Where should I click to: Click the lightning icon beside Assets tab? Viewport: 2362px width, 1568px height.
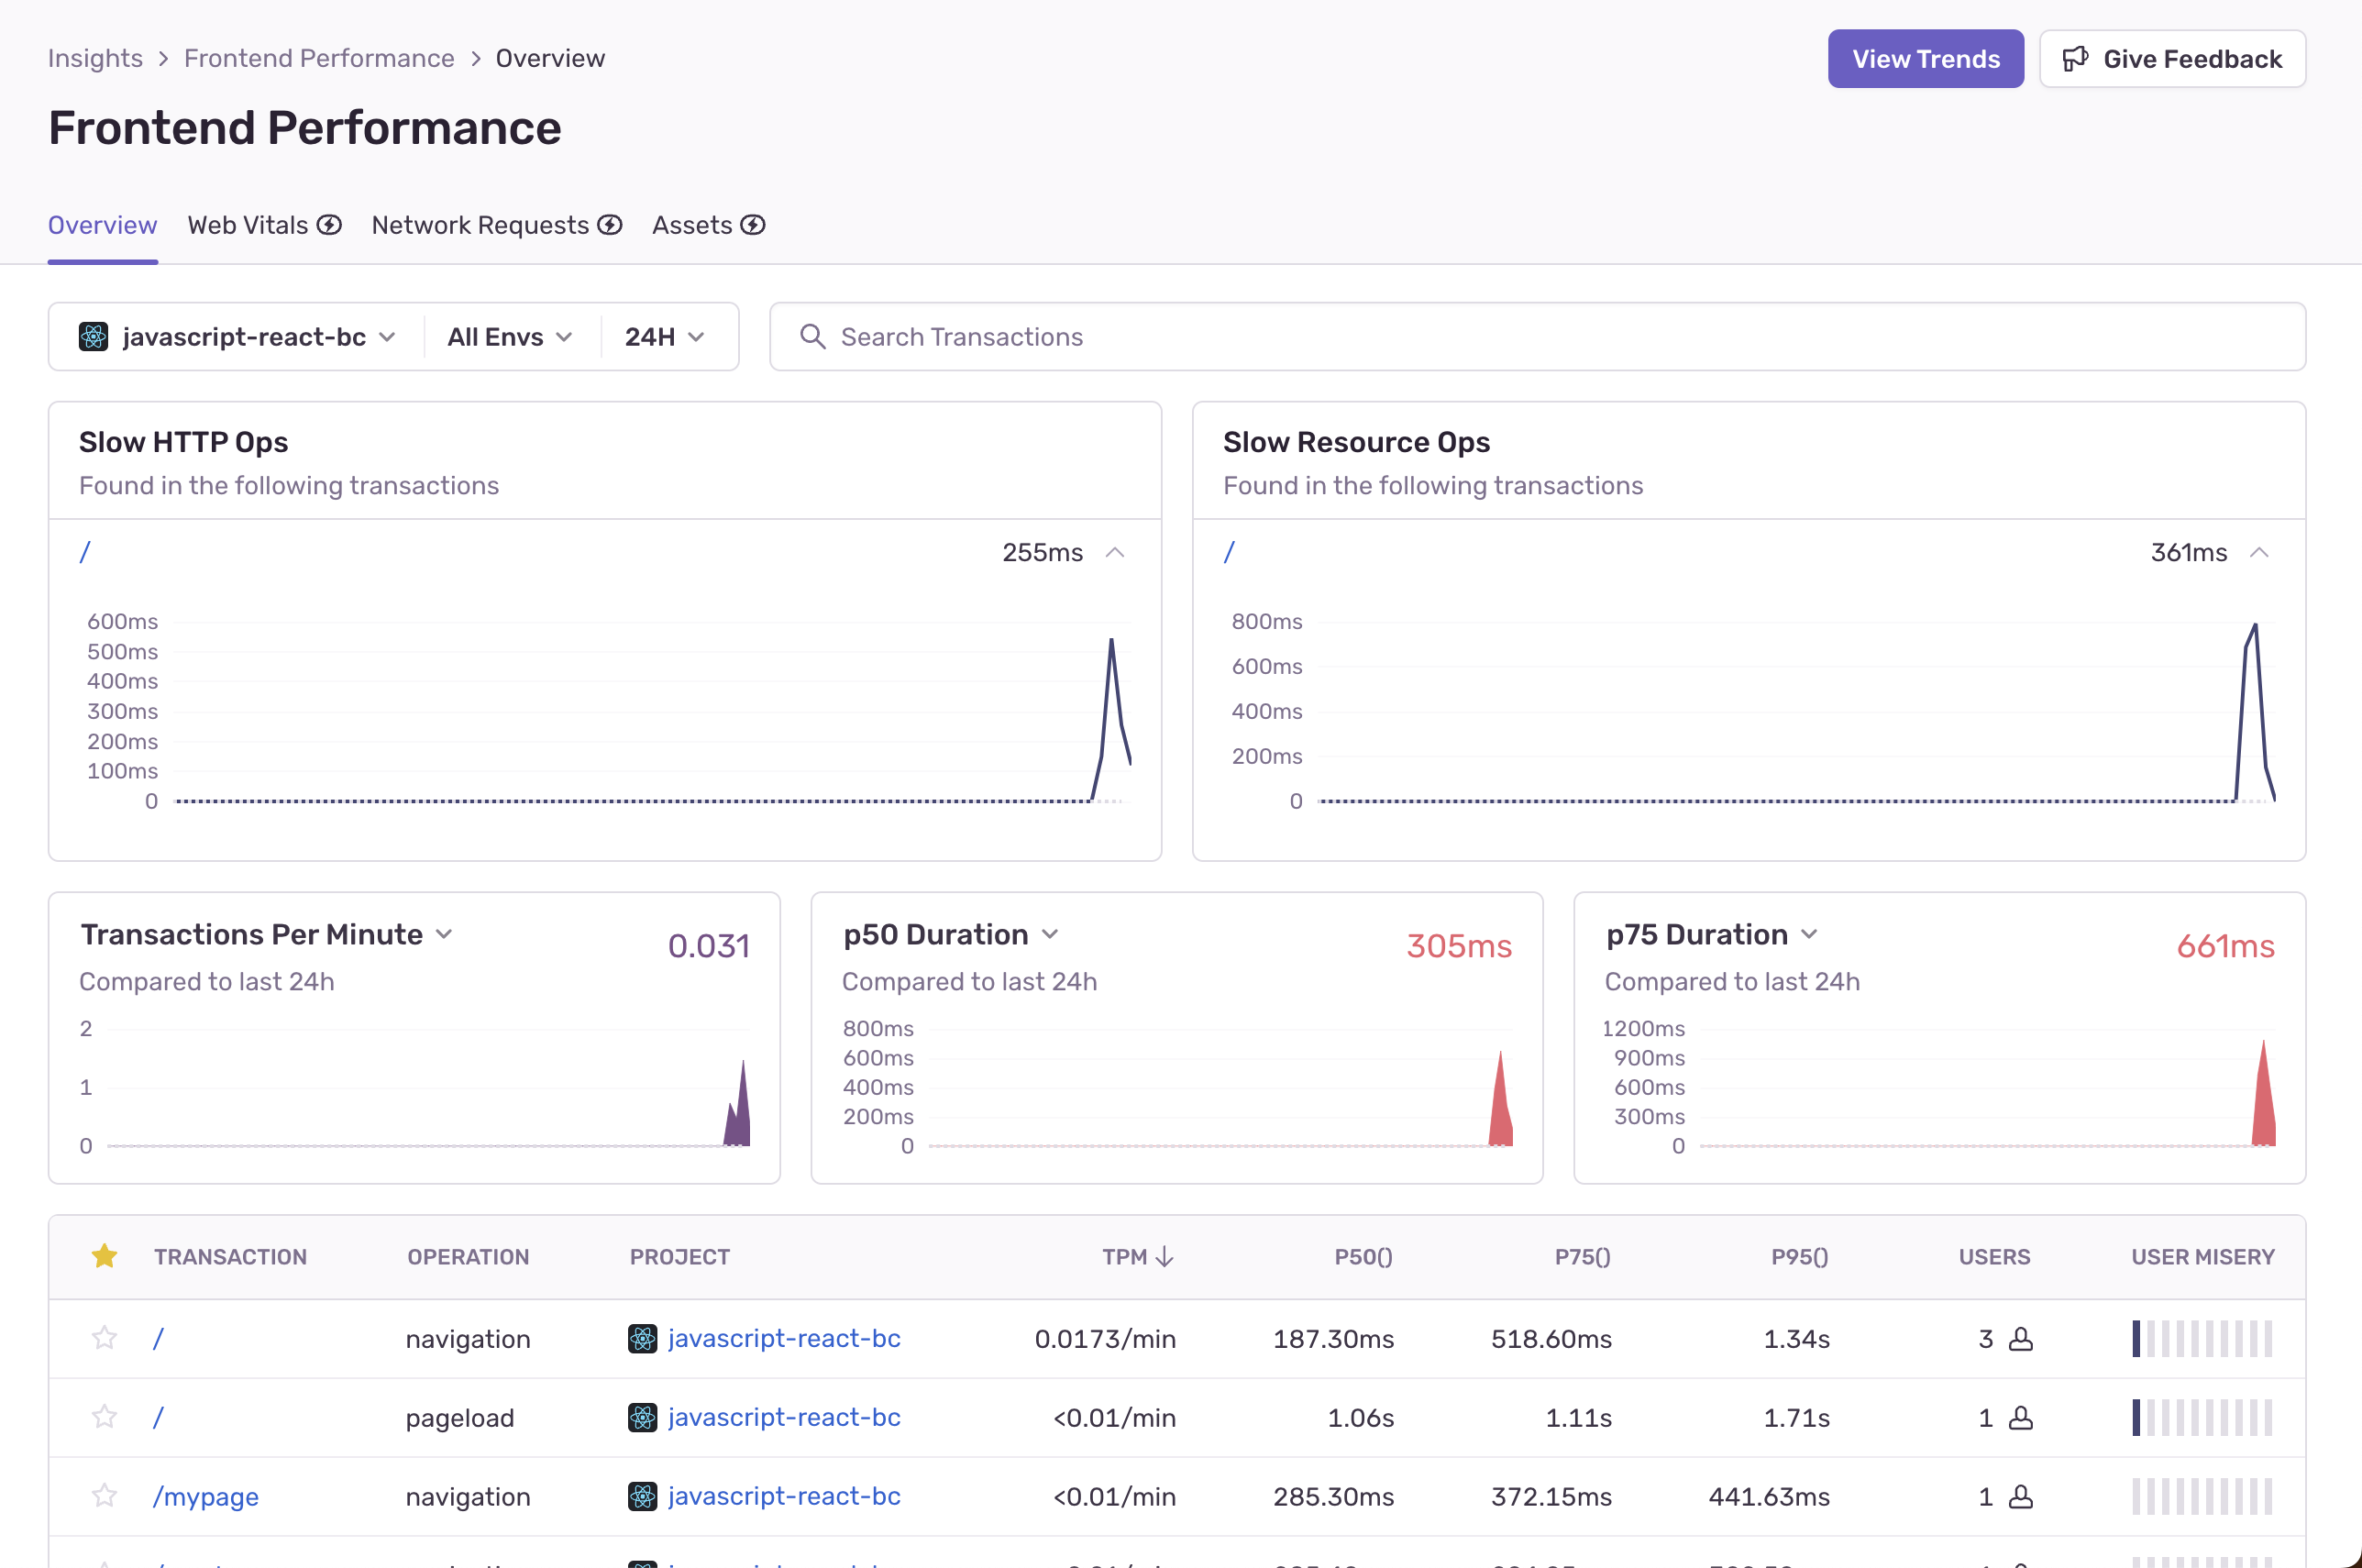753,225
